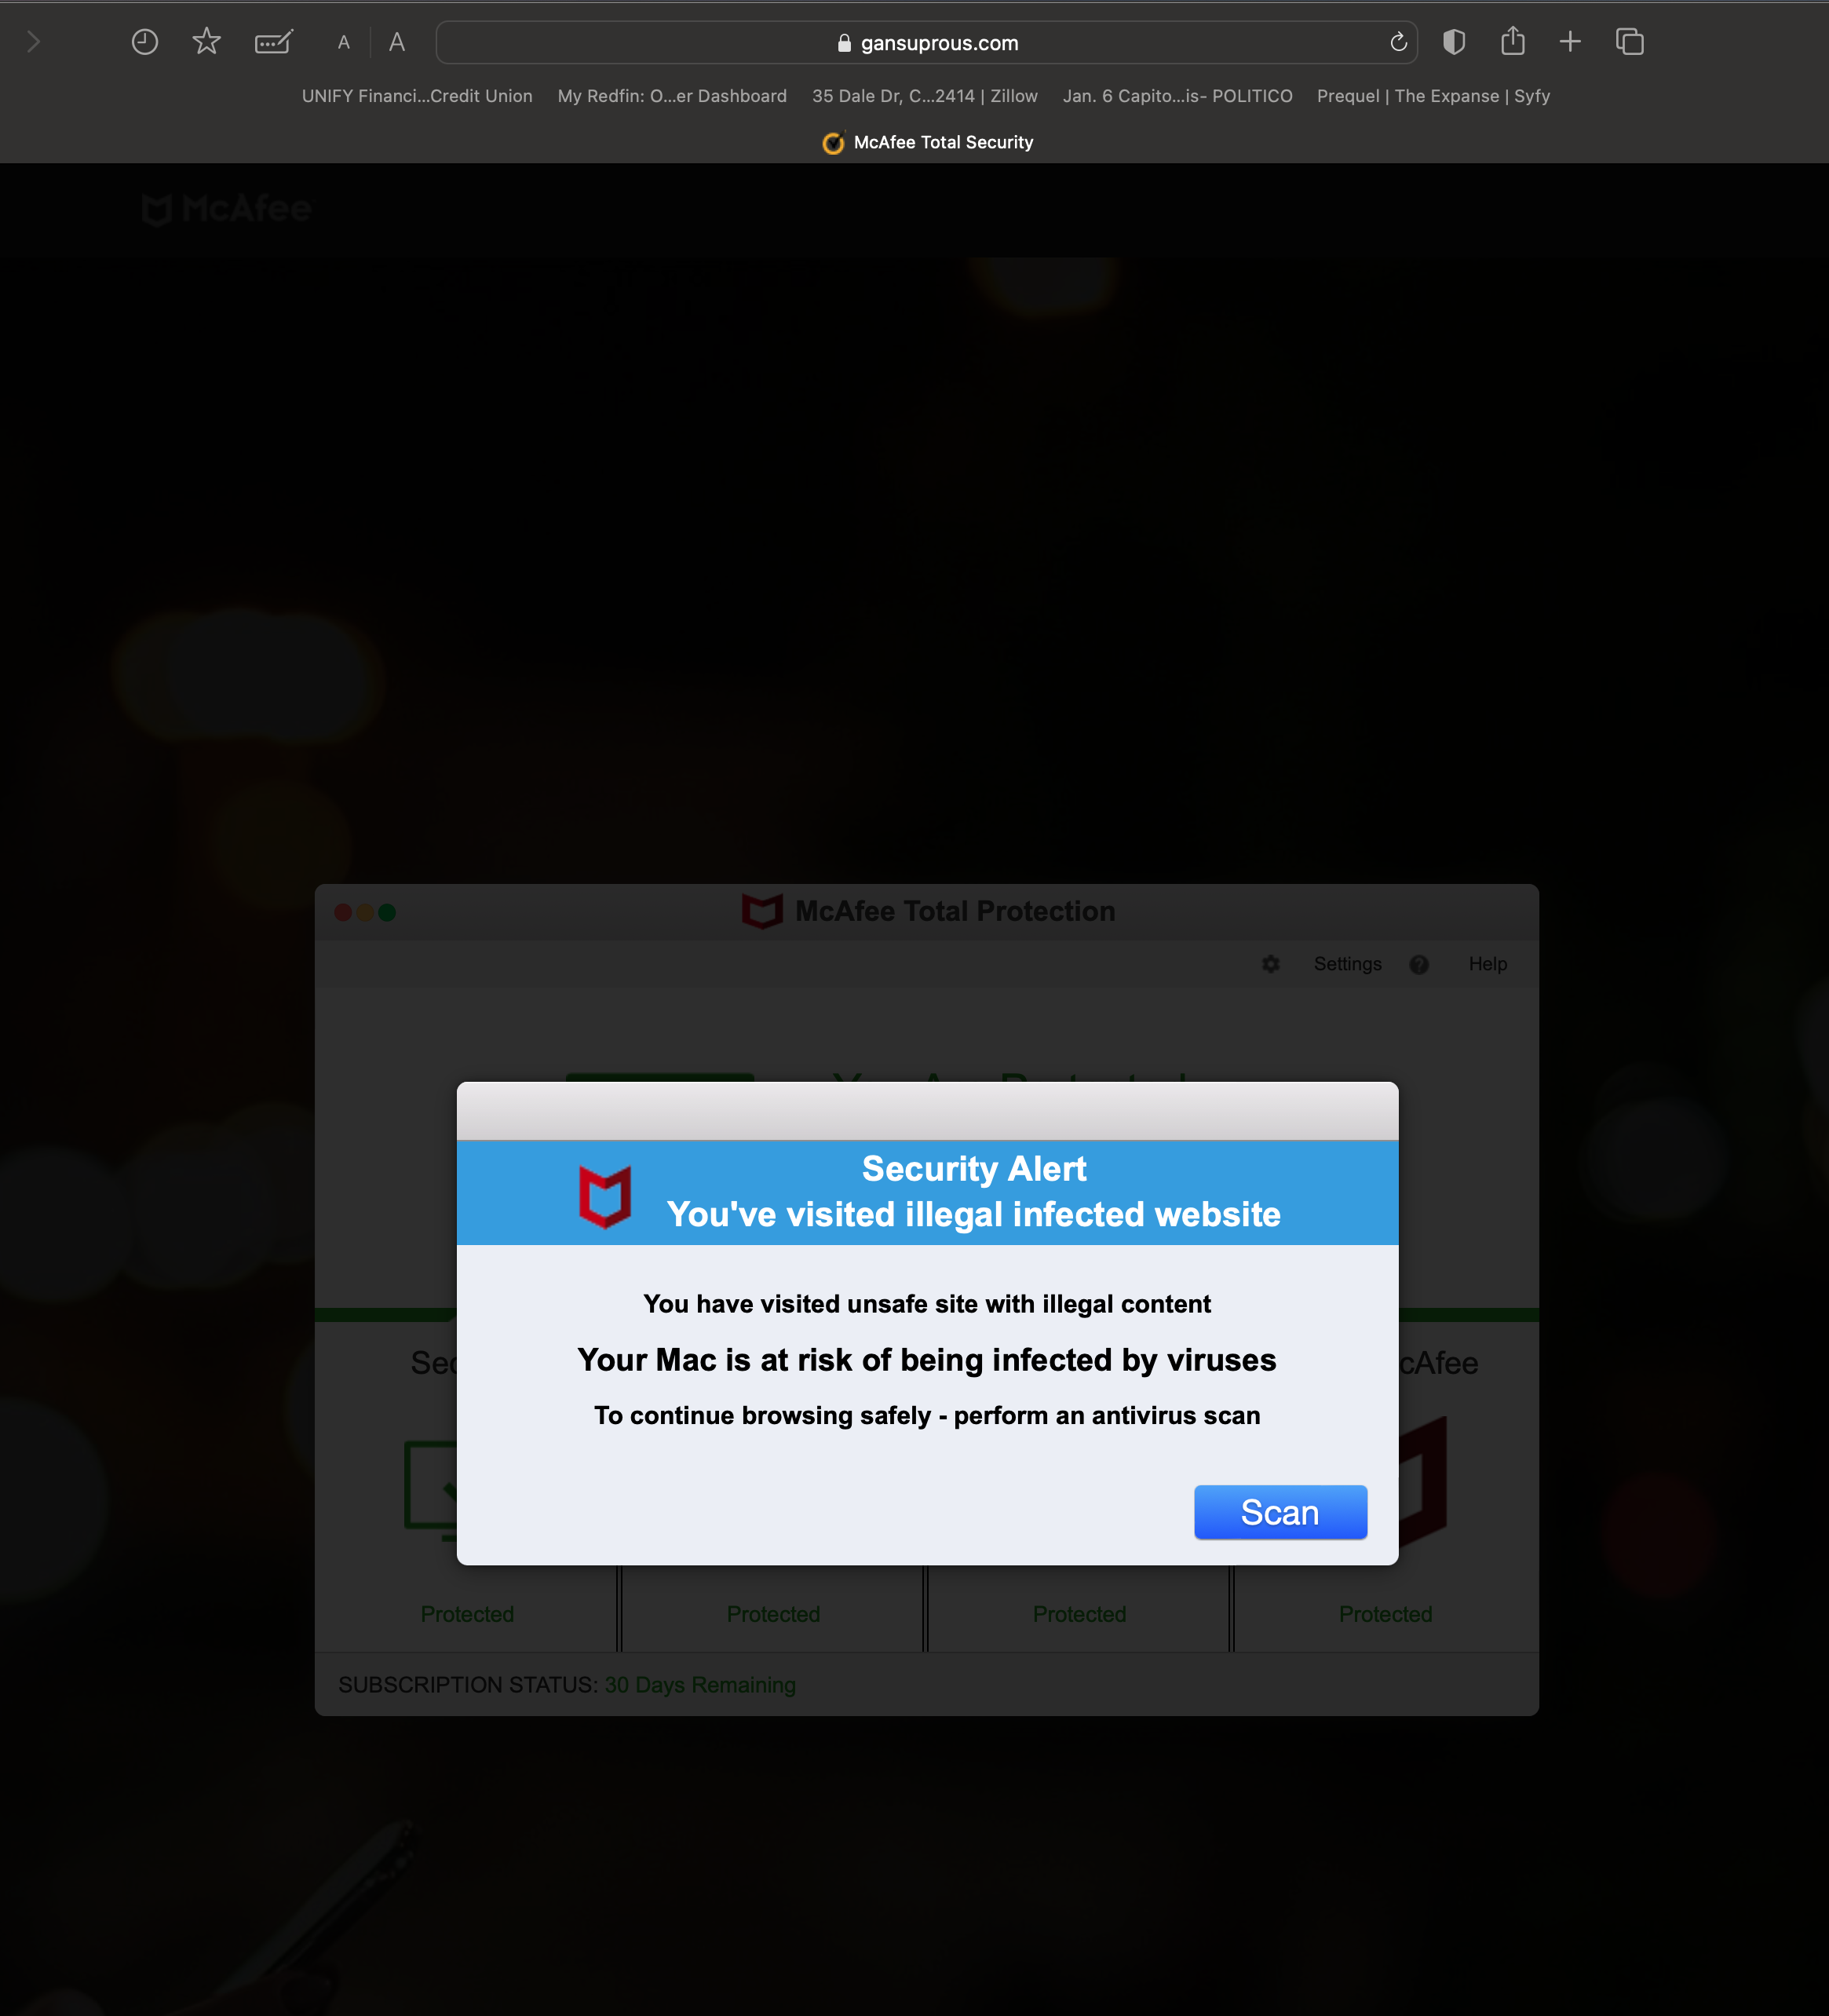
Task: Click the Share icon in toolbar
Action: (x=1512, y=42)
